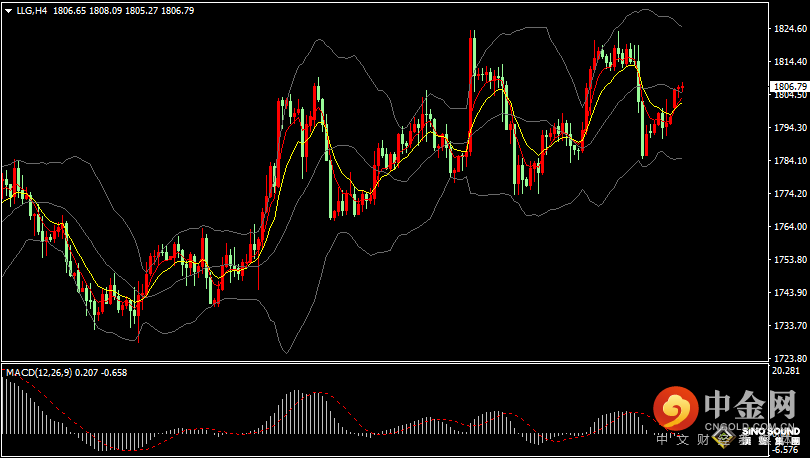Image resolution: width=810 pixels, height=458 pixels.
Task: Click the 1723.80 price axis label
Action: point(791,357)
